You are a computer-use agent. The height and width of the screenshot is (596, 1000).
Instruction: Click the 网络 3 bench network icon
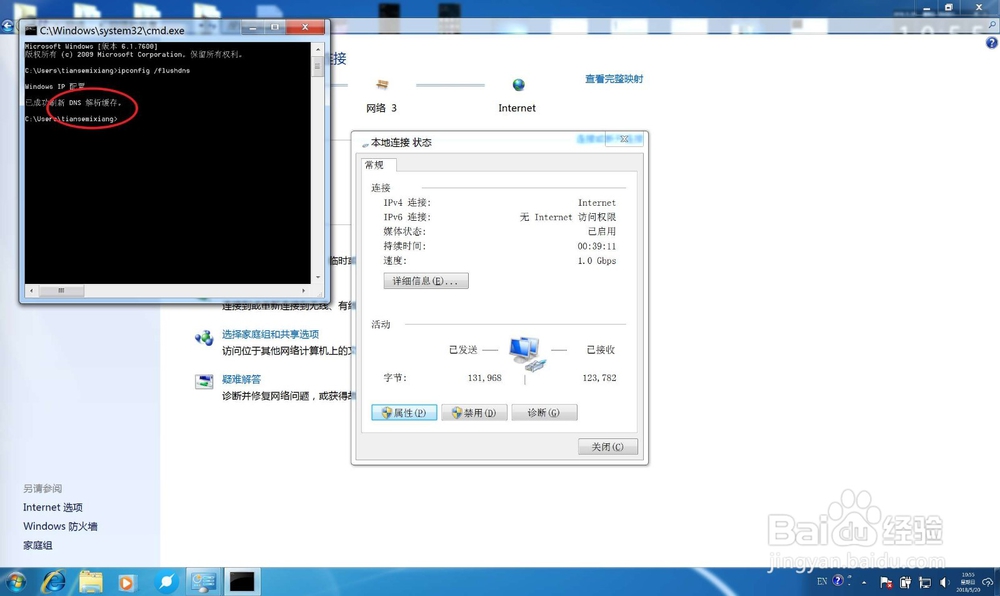coord(382,85)
